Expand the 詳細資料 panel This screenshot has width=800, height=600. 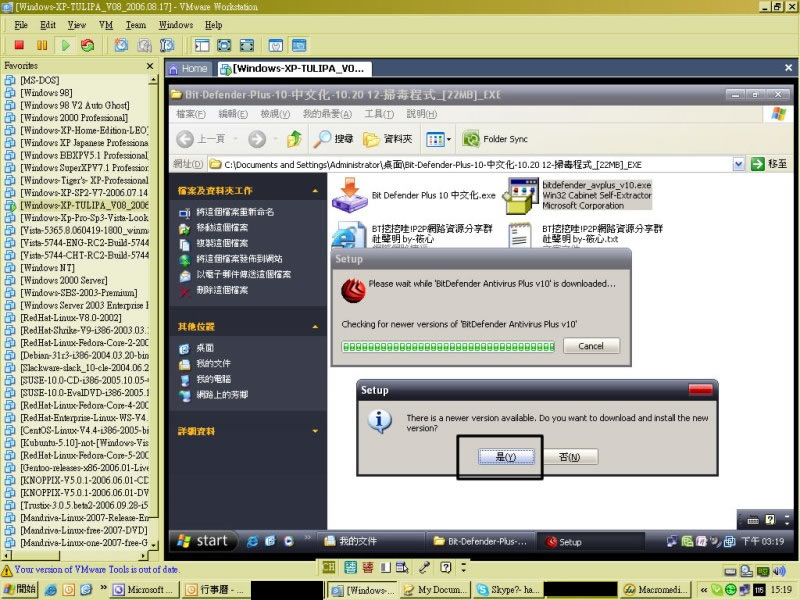click(x=315, y=431)
